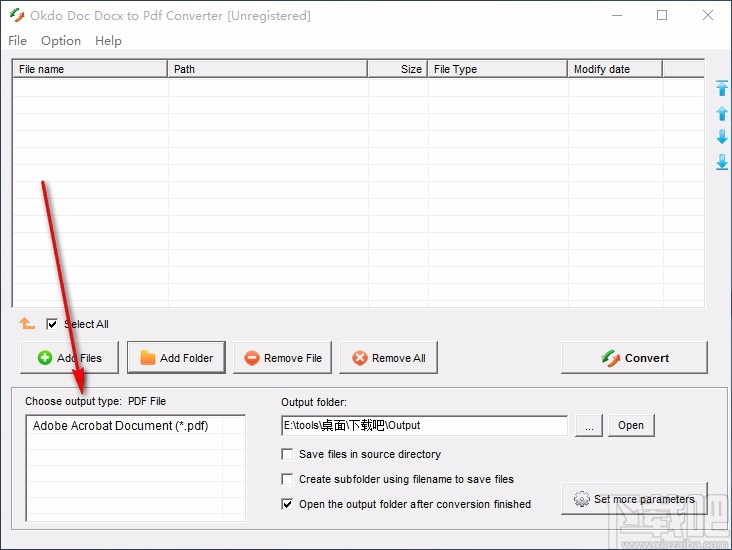
Task: Click the orange up-arrow icon beside Select All
Action: point(27,323)
